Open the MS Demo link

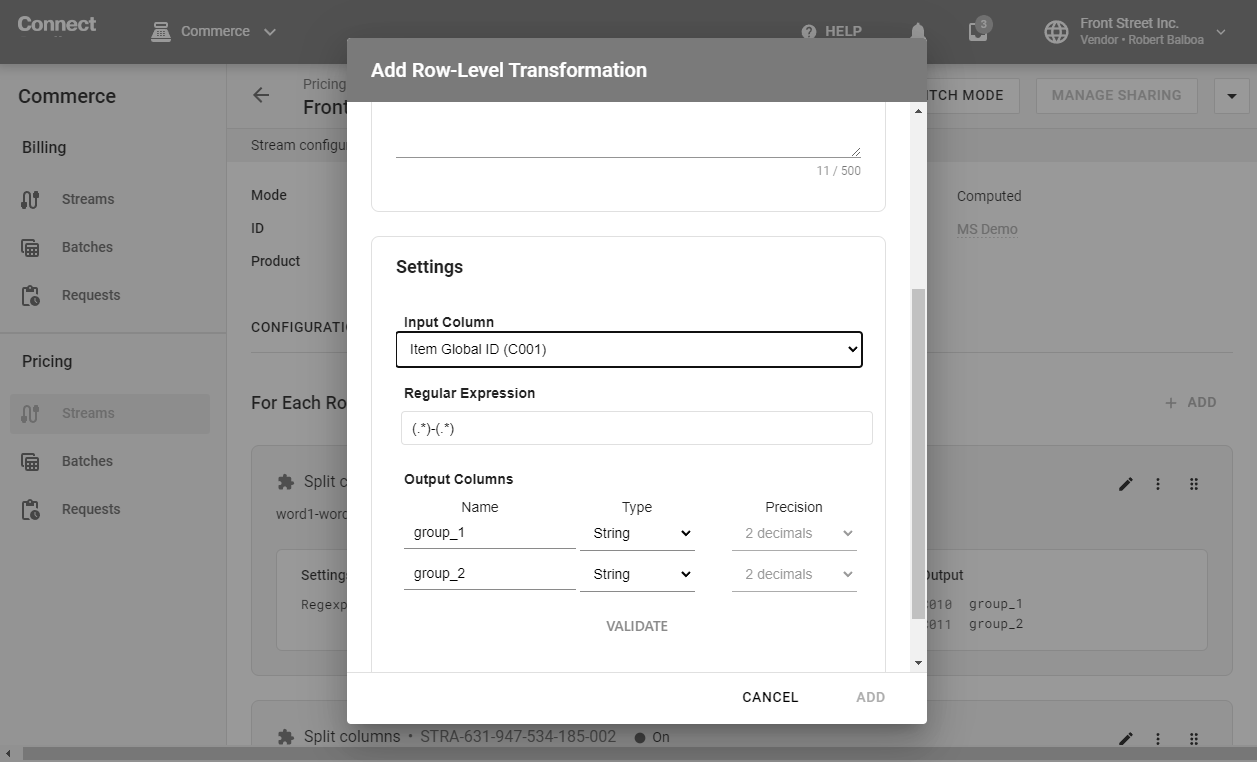(x=987, y=229)
